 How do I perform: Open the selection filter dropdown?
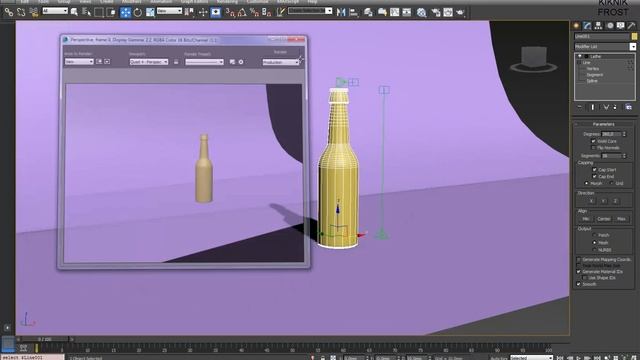(55, 11)
